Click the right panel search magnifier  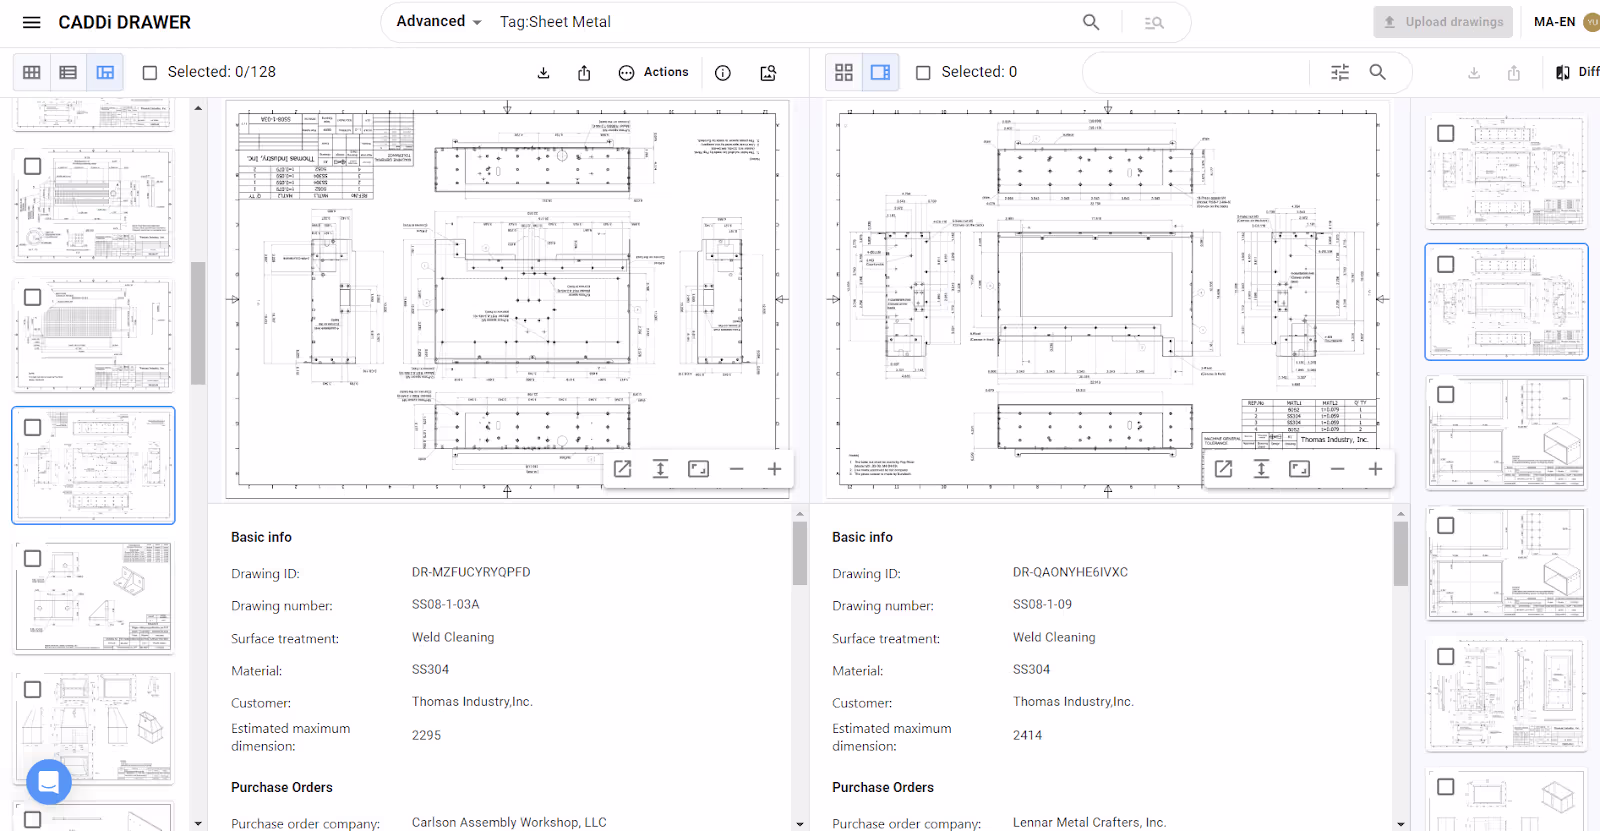click(1377, 72)
